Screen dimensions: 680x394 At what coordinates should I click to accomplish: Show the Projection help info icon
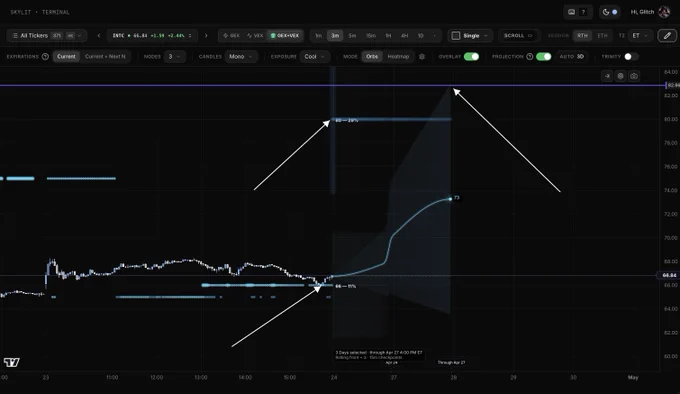coord(530,57)
